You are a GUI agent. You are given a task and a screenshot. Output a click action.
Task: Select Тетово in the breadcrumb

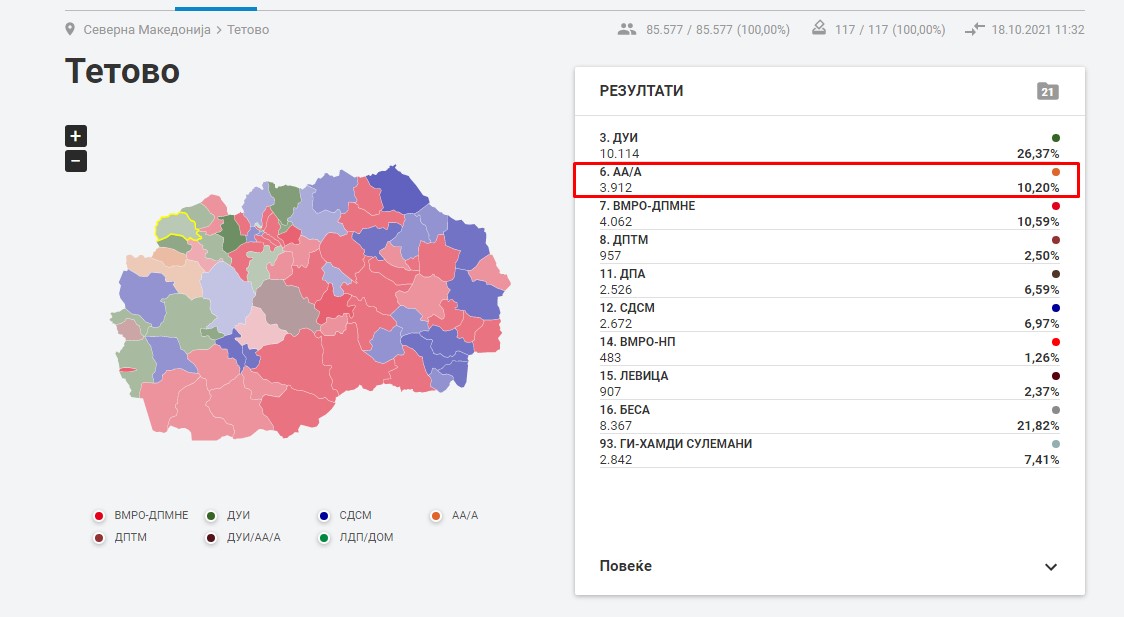(248, 30)
